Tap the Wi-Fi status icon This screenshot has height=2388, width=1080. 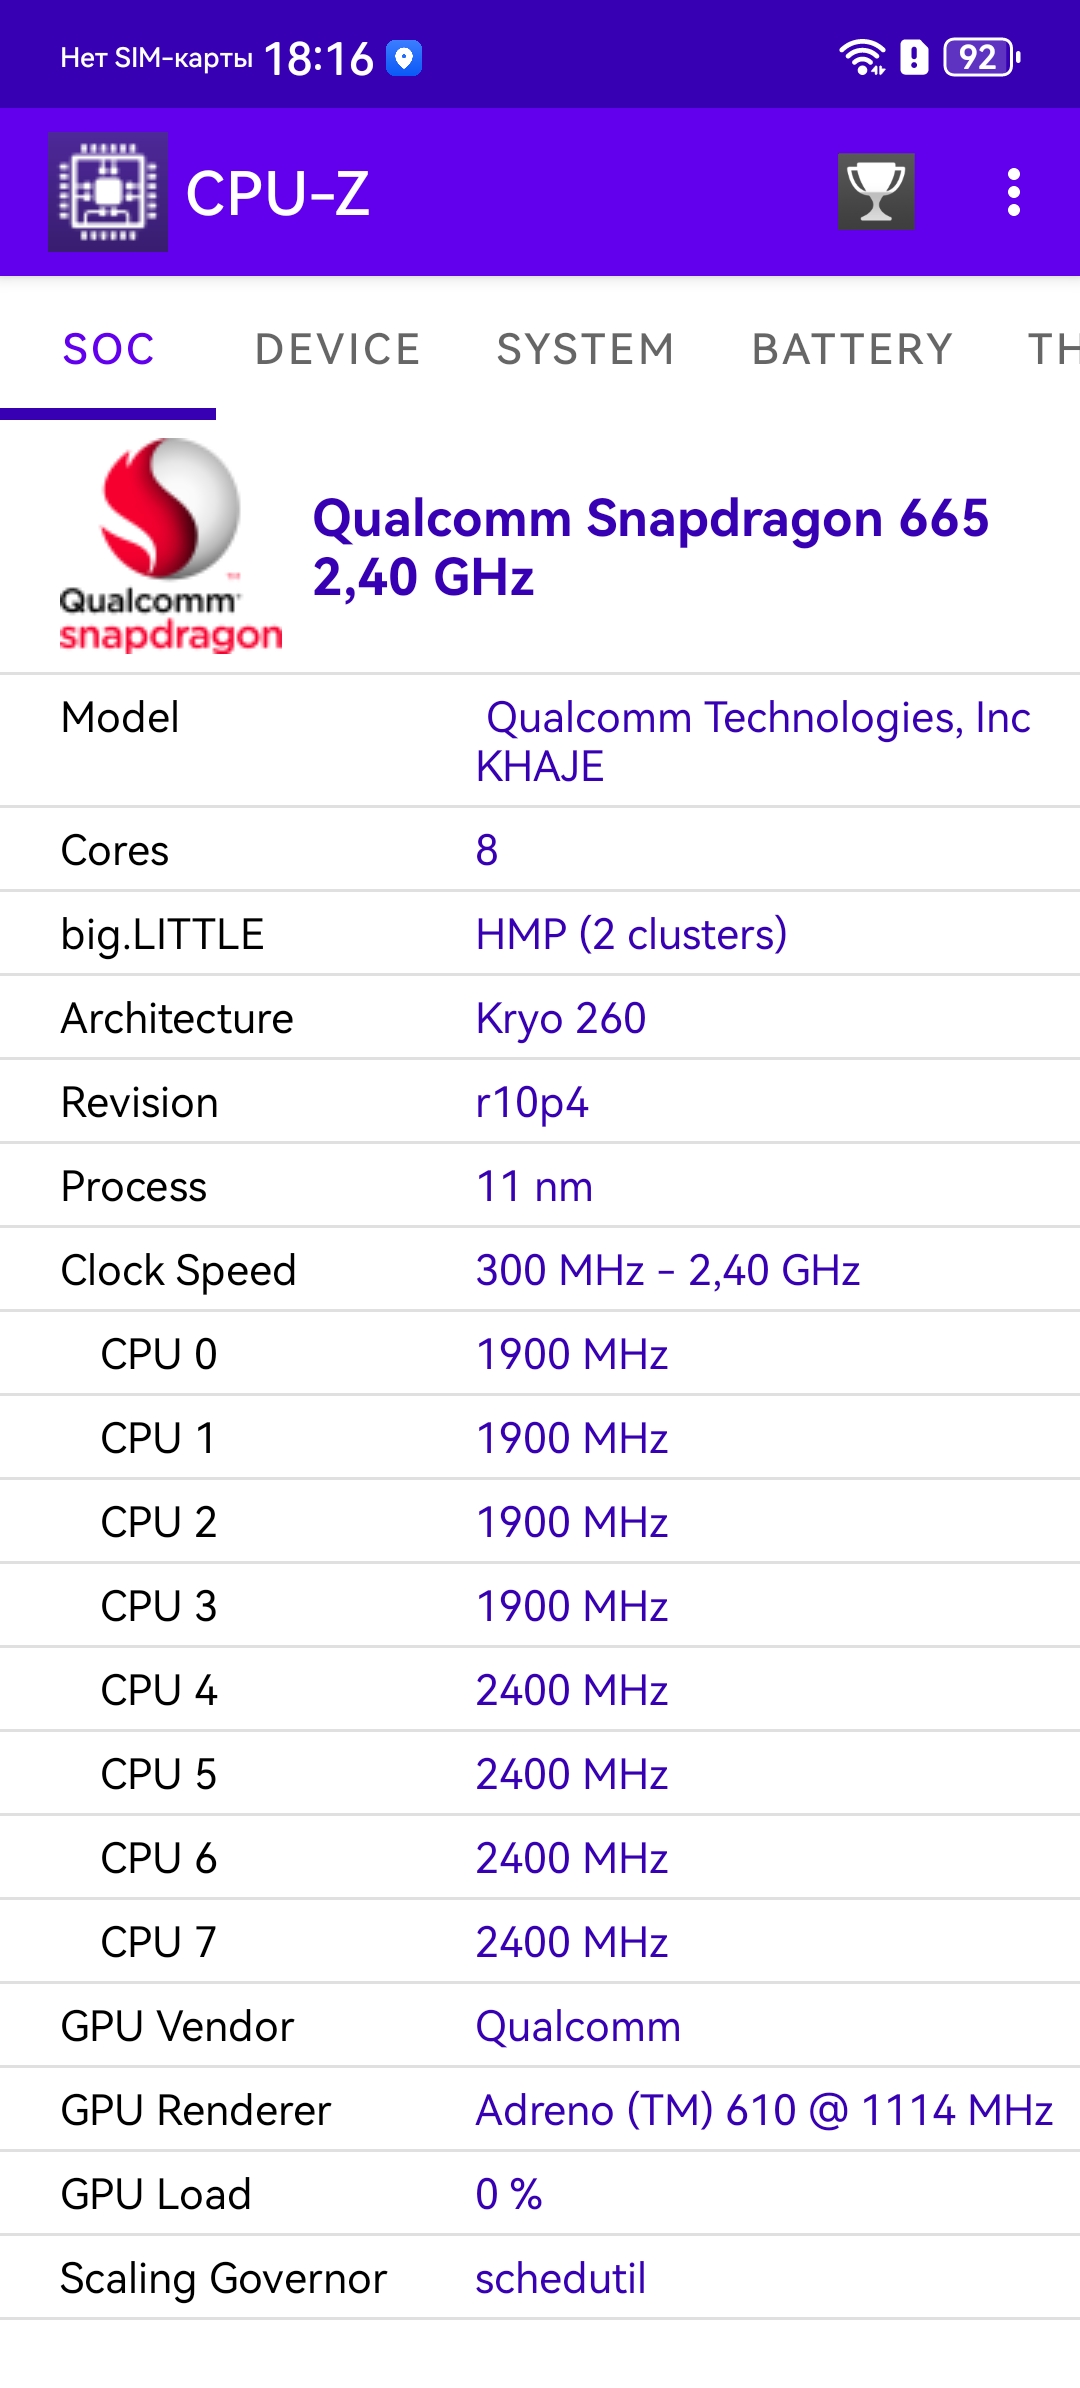click(x=862, y=58)
